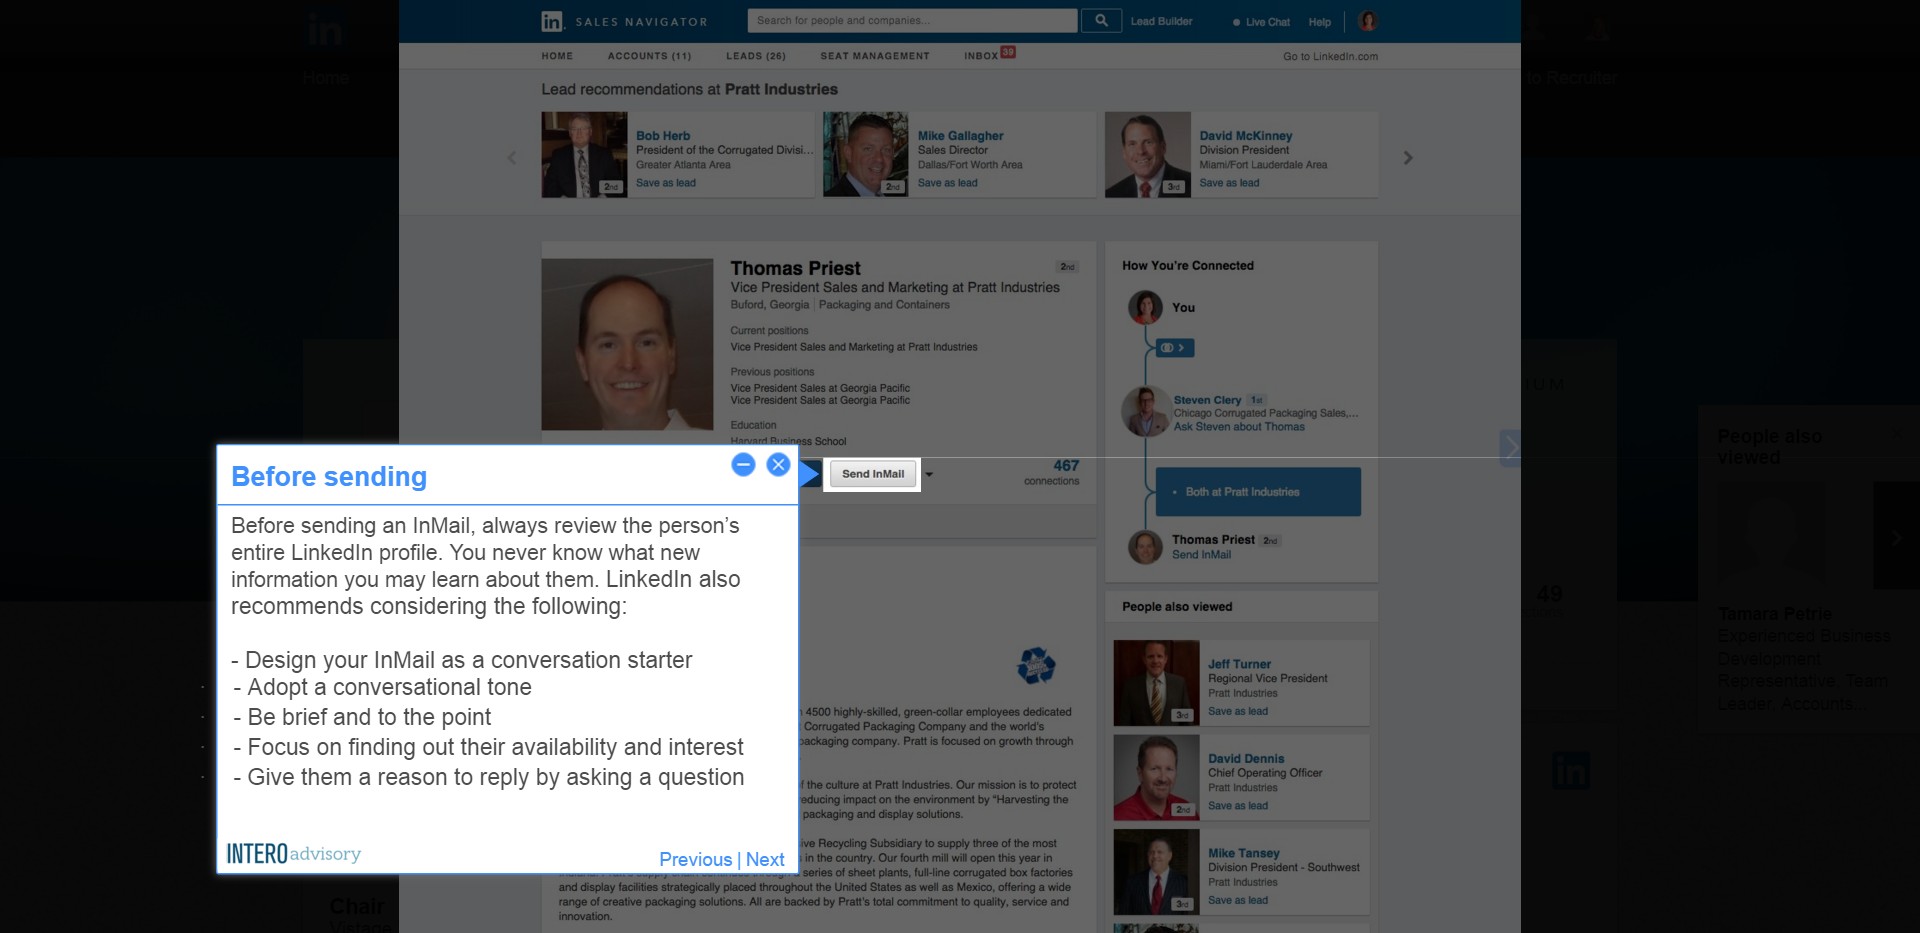Open Jeff Turner's profile link

pos(1239,664)
